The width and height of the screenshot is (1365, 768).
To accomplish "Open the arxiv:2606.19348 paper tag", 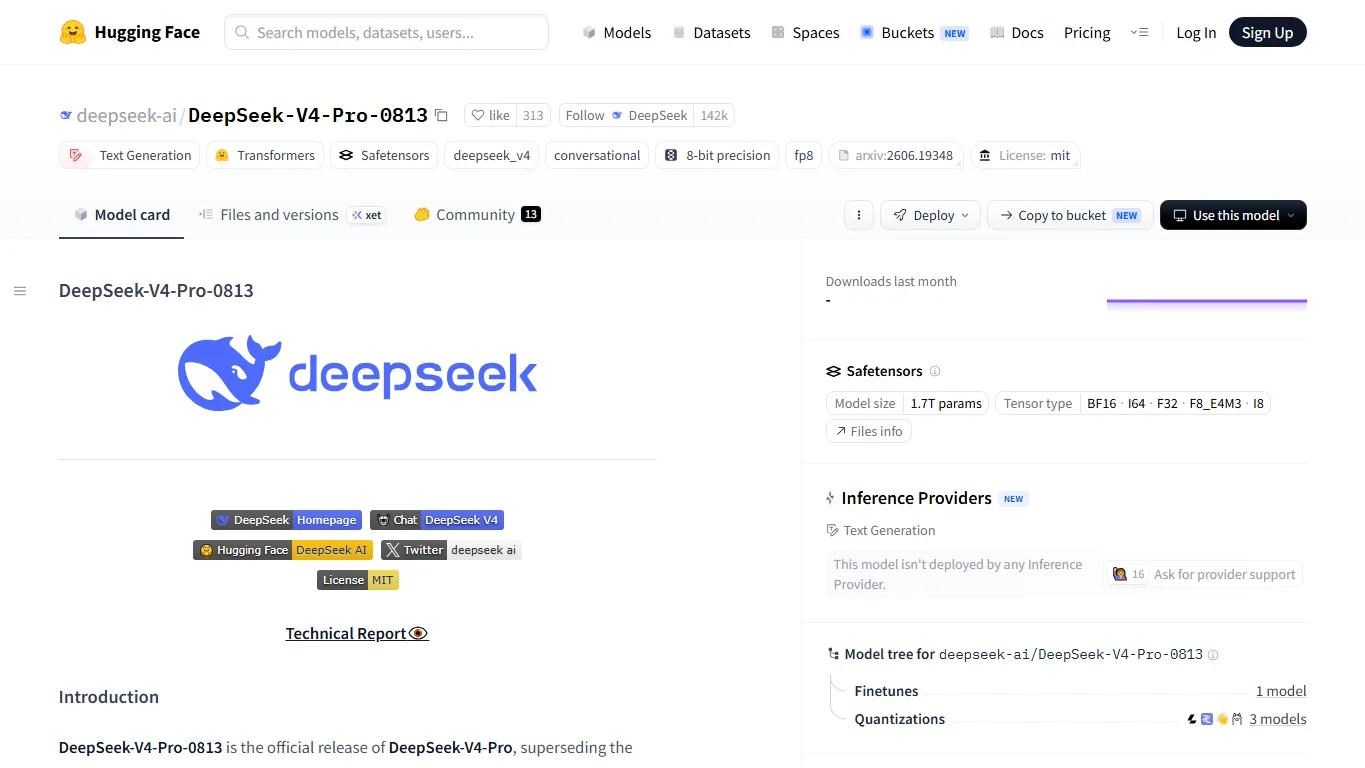I will pos(896,155).
